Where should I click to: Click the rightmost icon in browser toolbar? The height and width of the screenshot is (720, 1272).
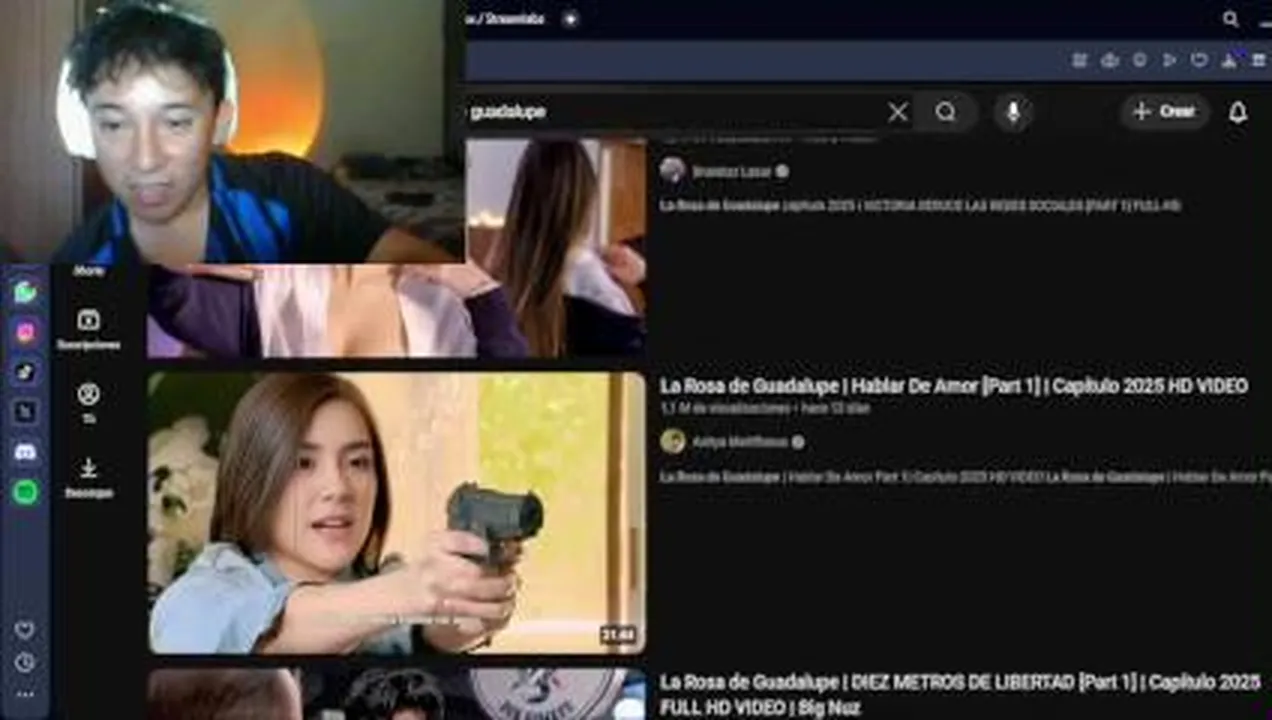[x=1259, y=60]
